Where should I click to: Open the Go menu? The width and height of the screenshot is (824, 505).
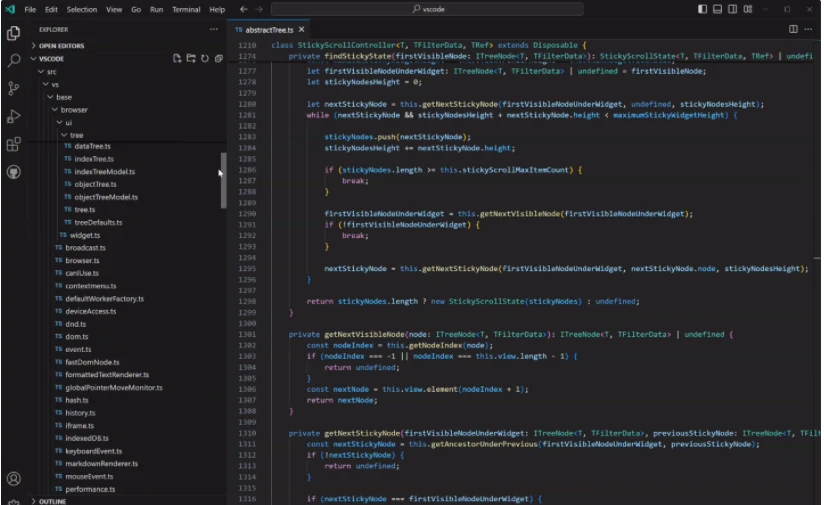point(136,9)
